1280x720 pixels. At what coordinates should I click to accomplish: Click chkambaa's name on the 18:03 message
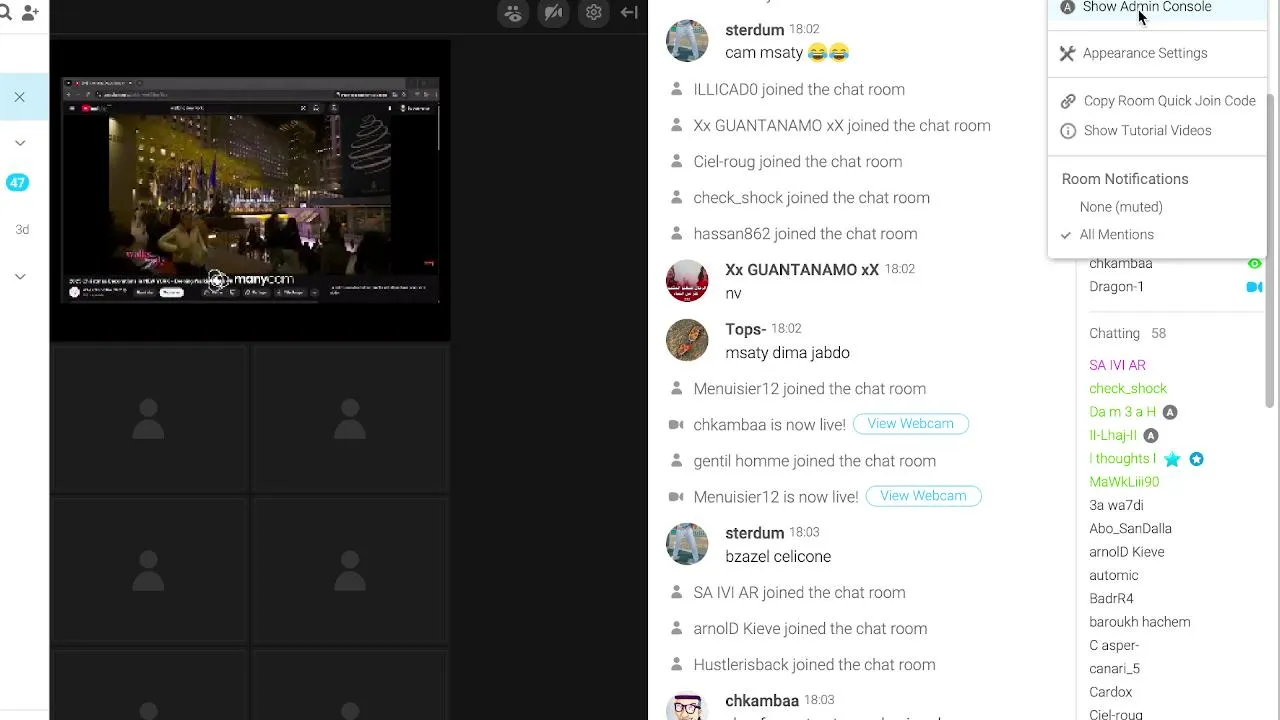pyautogui.click(x=762, y=701)
